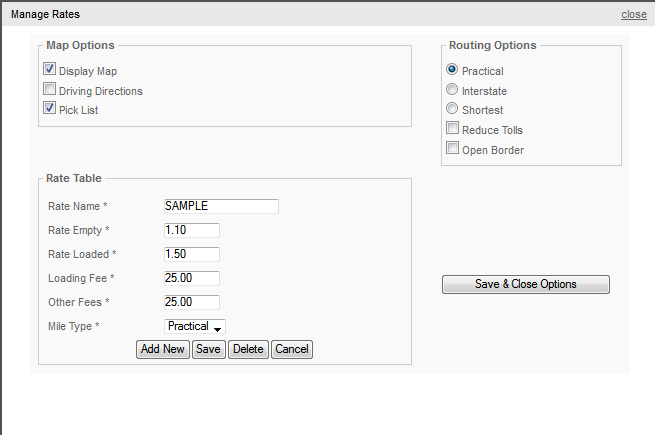Screen dimensions: 655x435
Task: Enable the Driving Directions checkbox
Action: [49, 89]
